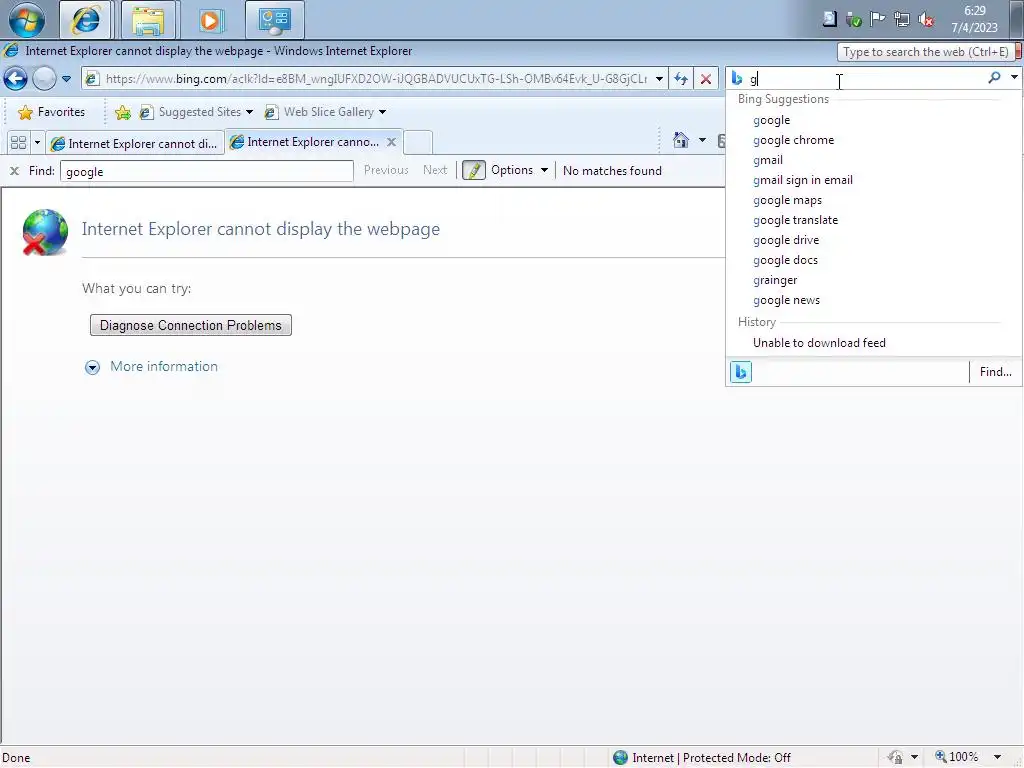The width and height of the screenshot is (1024, 768).
Task: Click the Action Center flag tray icon
Action: click(878, 19)
